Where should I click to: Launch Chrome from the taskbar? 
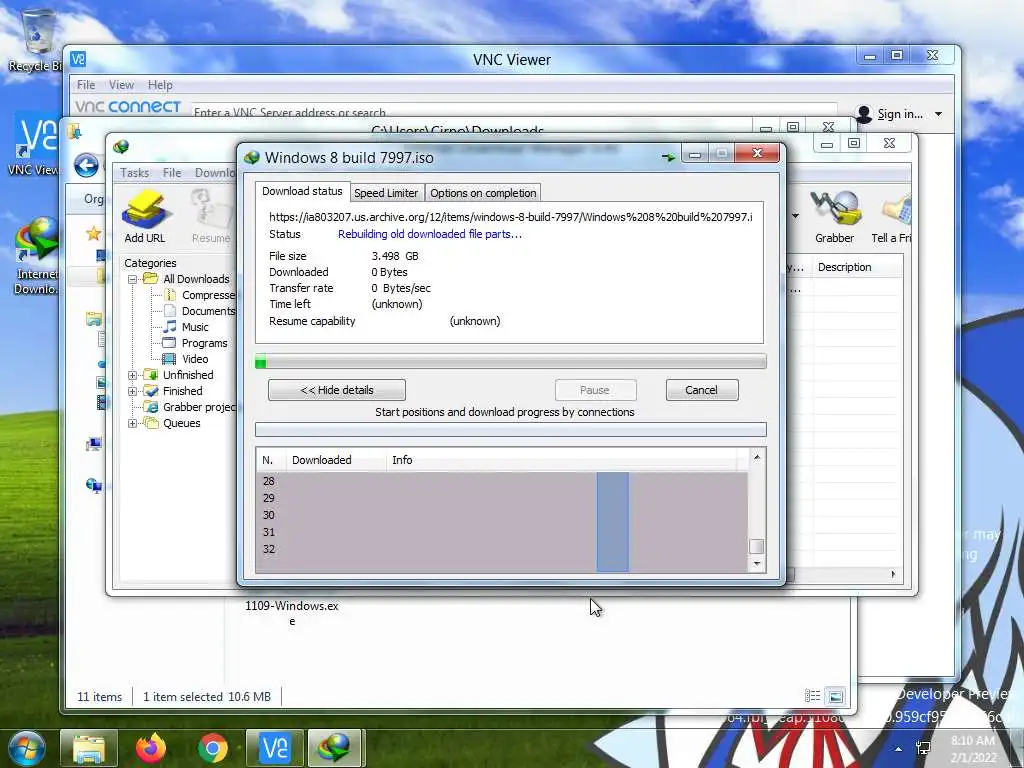click(212, 748)
